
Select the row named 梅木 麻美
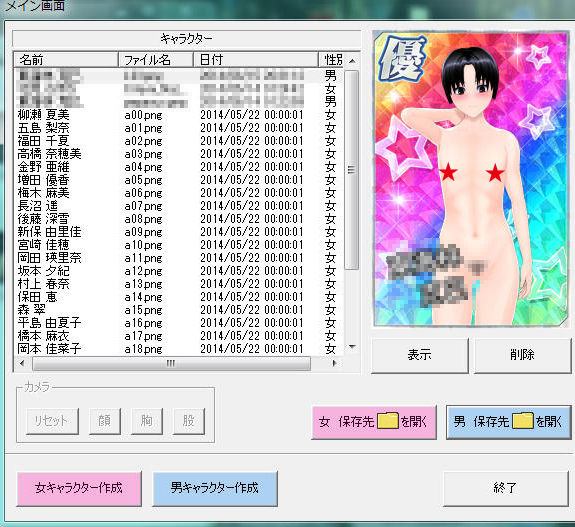pyautogui.click(x=179, y=193)
